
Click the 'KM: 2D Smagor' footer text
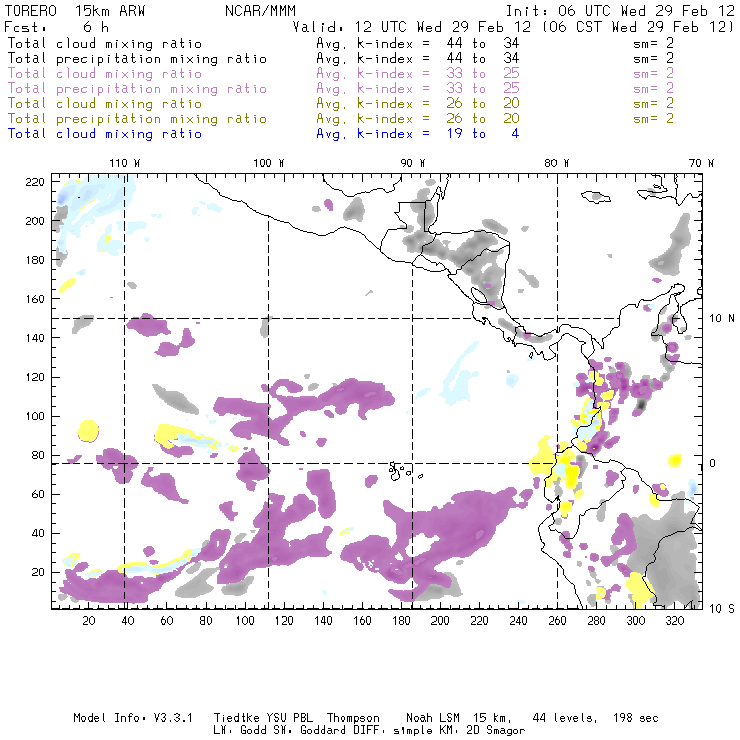pyautogui.click(x=481, y=731)
